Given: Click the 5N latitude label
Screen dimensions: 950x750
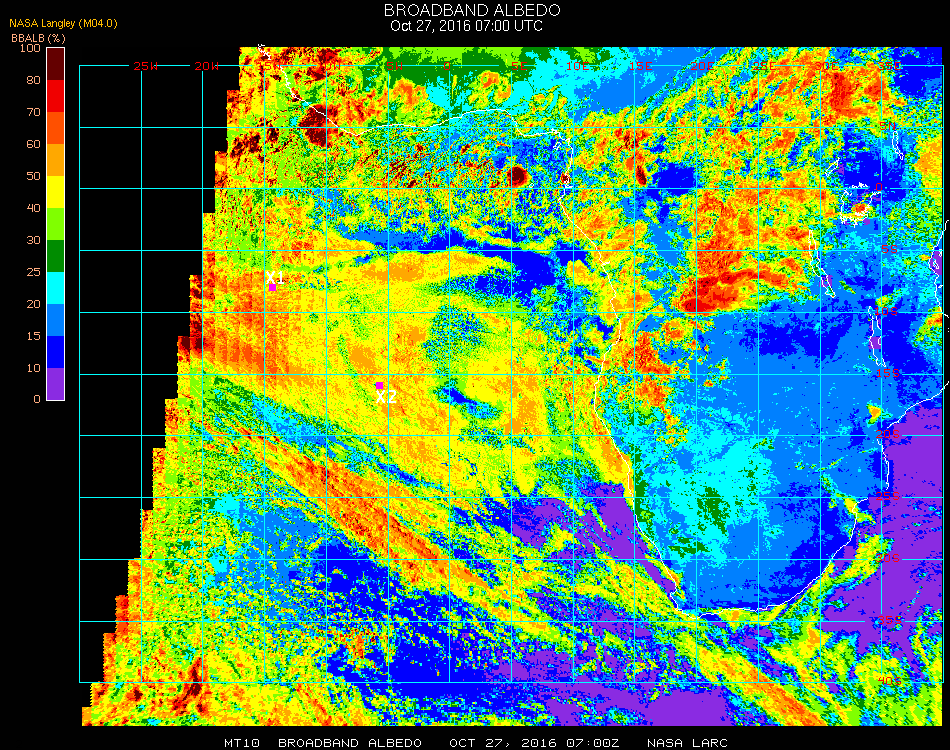Looking at the screenshot, I should (x=888, y=125).
